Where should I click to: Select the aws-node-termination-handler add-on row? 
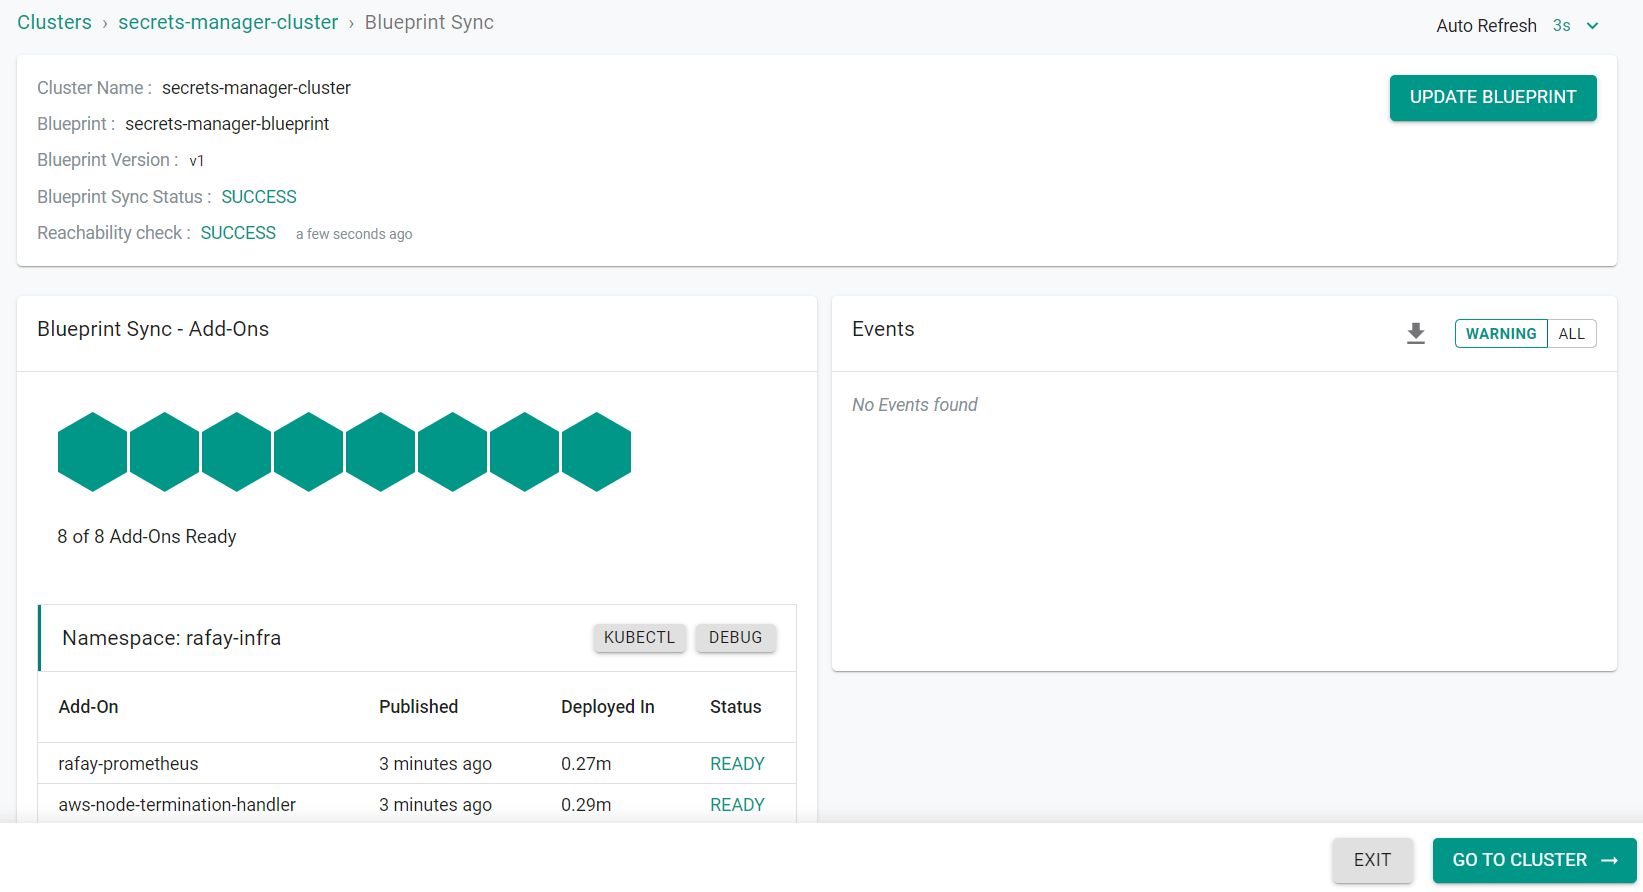pyautogui.click(x=417, y=804)
